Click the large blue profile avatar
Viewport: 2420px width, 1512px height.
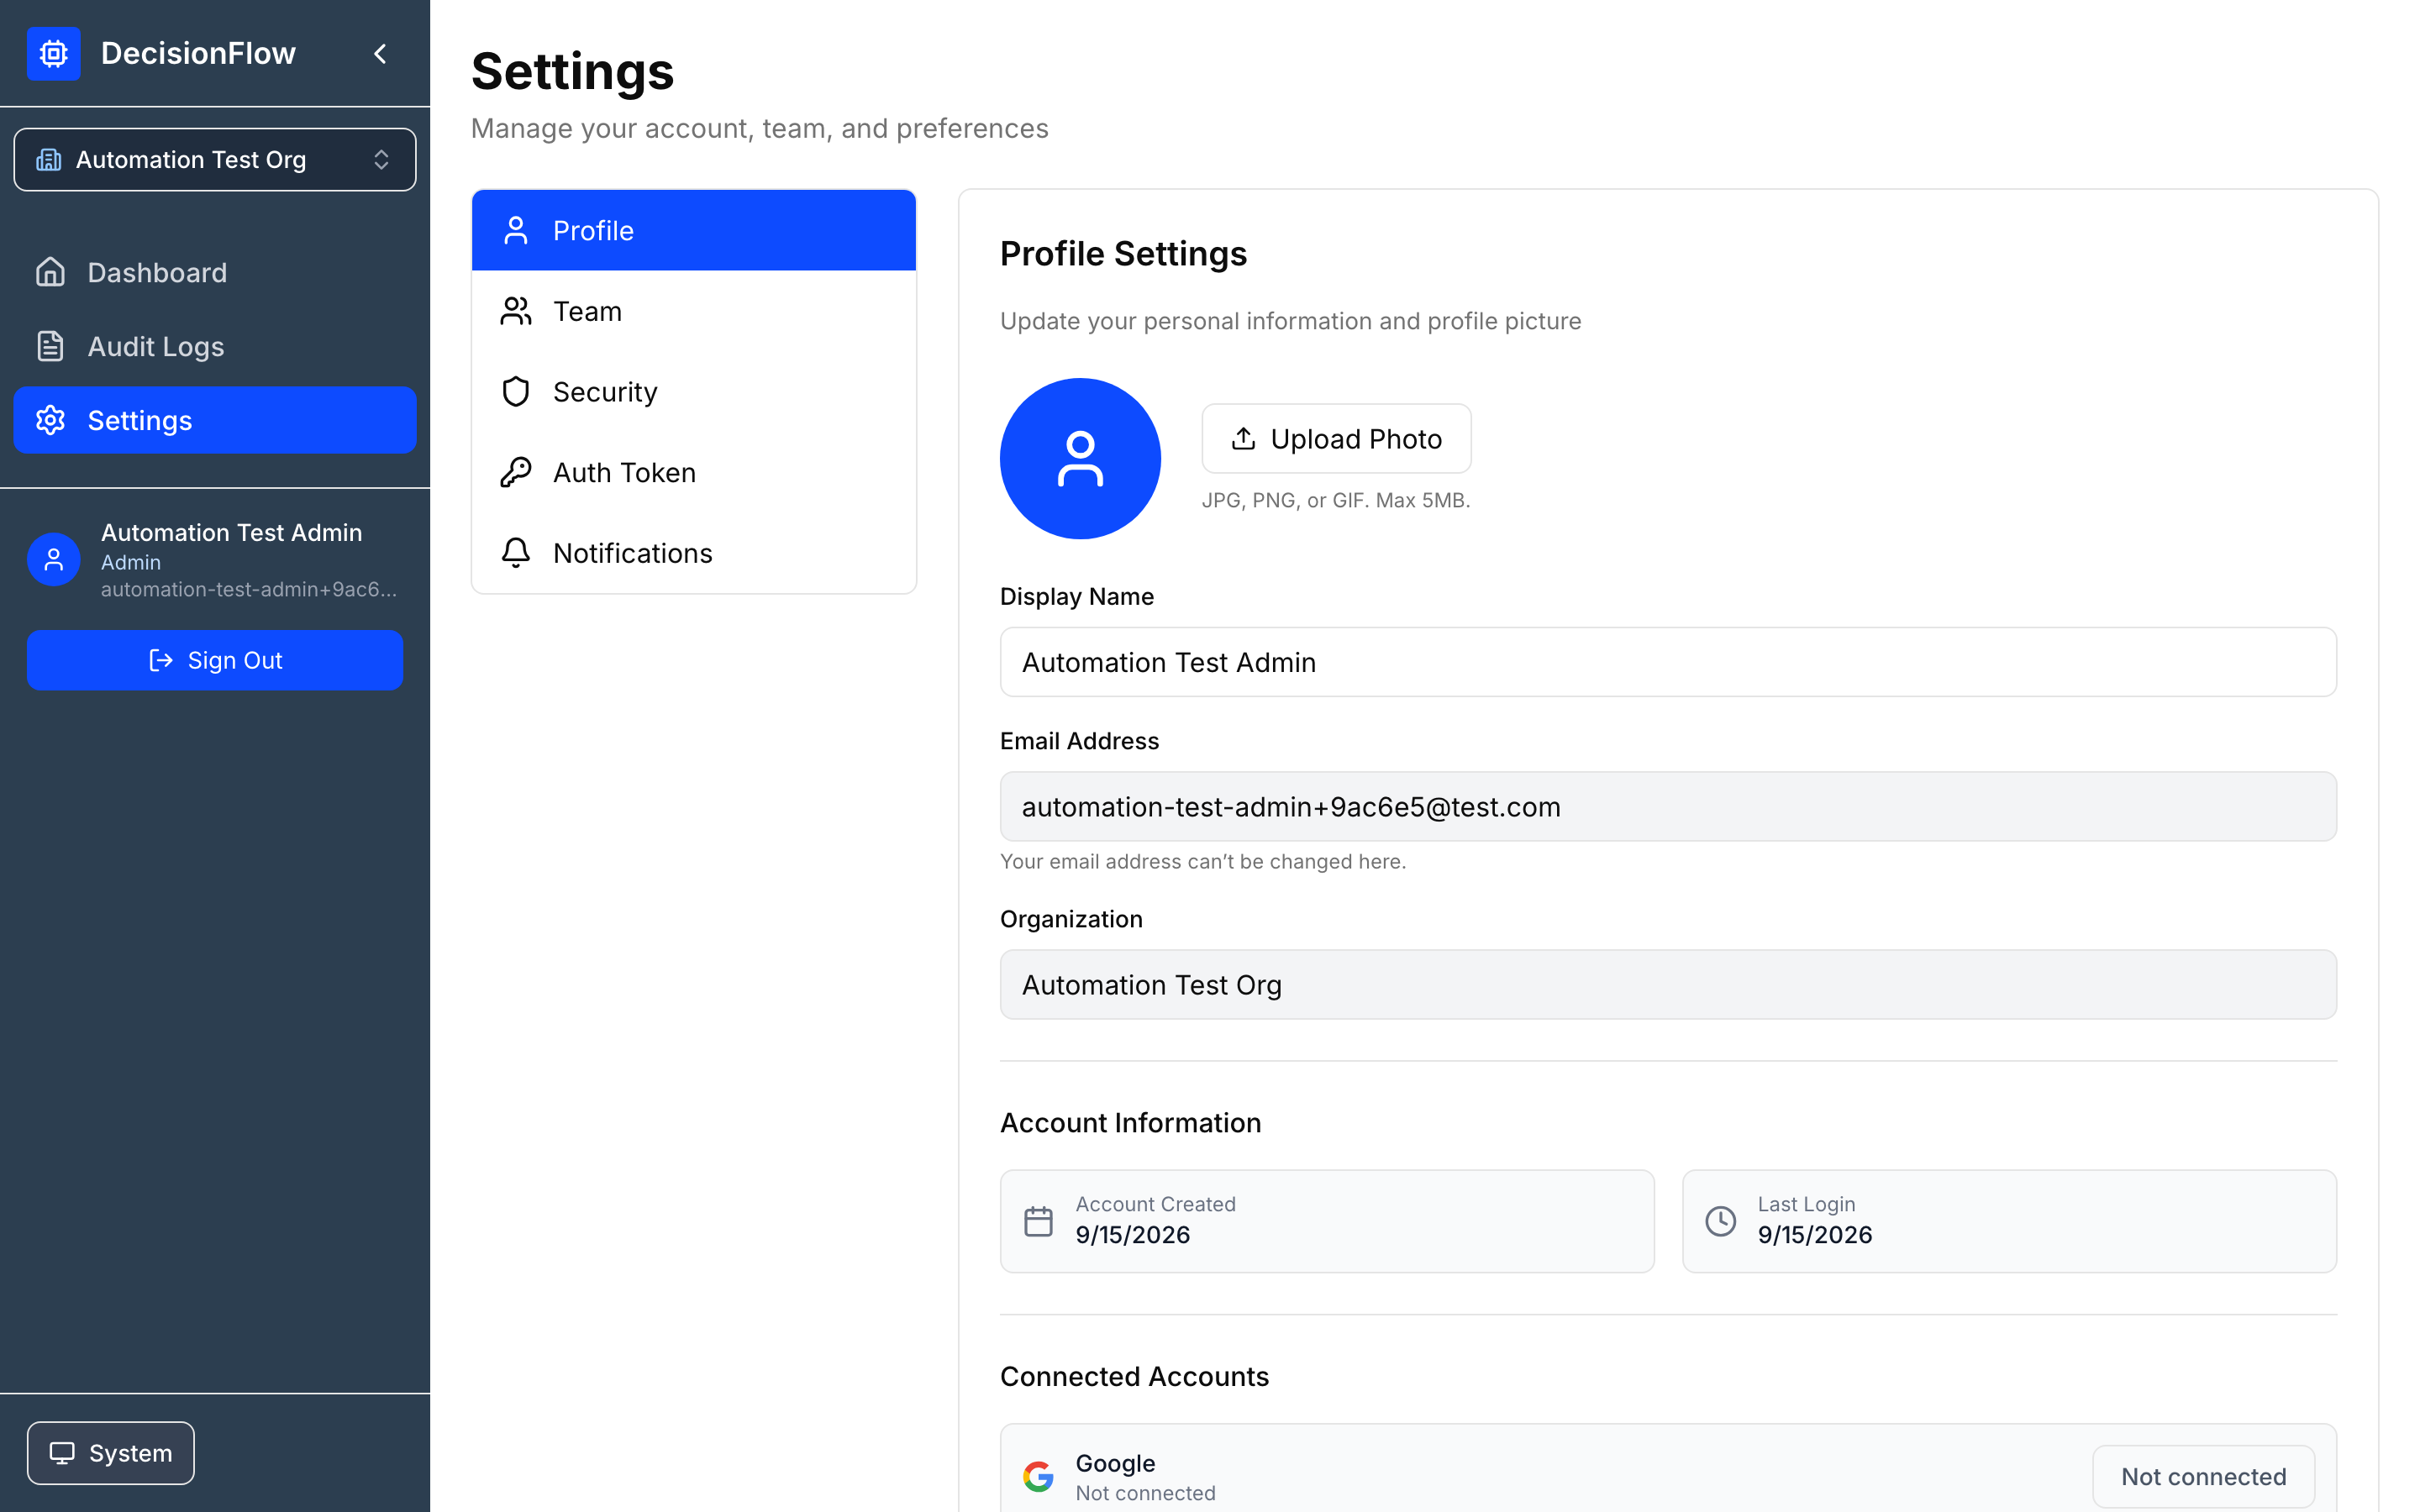[x=1080, y=459]
